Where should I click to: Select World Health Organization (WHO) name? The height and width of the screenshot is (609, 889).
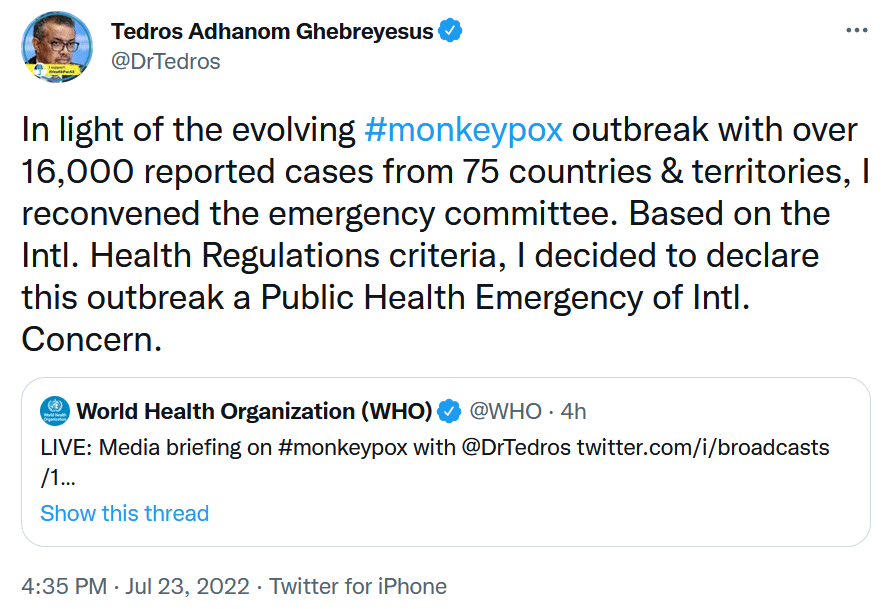(254, 411)
